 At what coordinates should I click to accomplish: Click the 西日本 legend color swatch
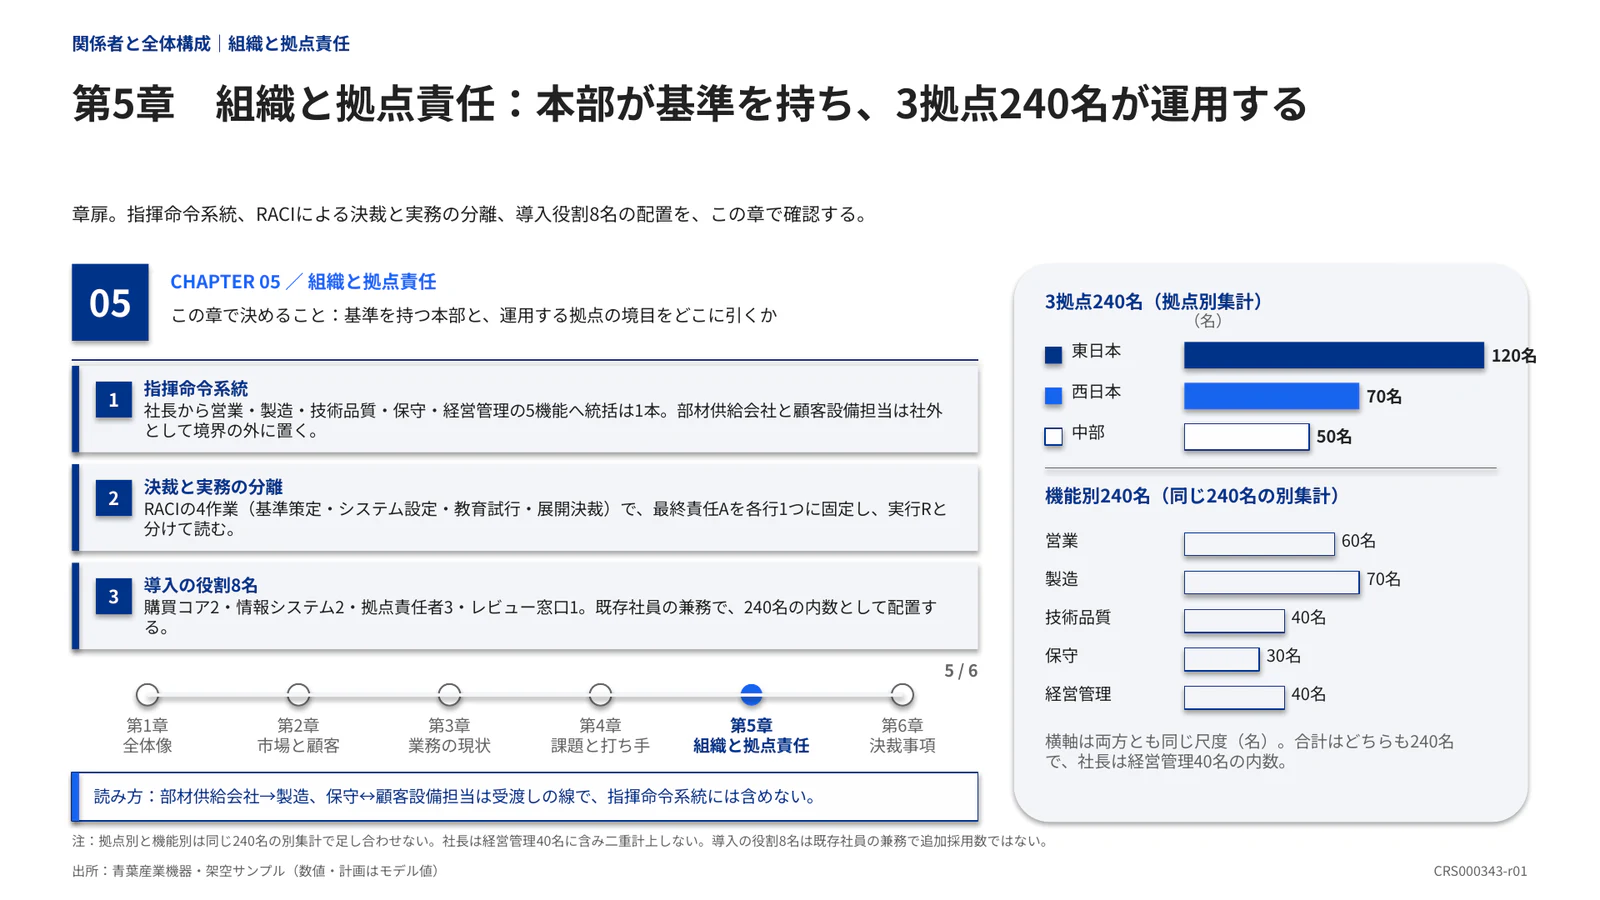coord(1053,396)
